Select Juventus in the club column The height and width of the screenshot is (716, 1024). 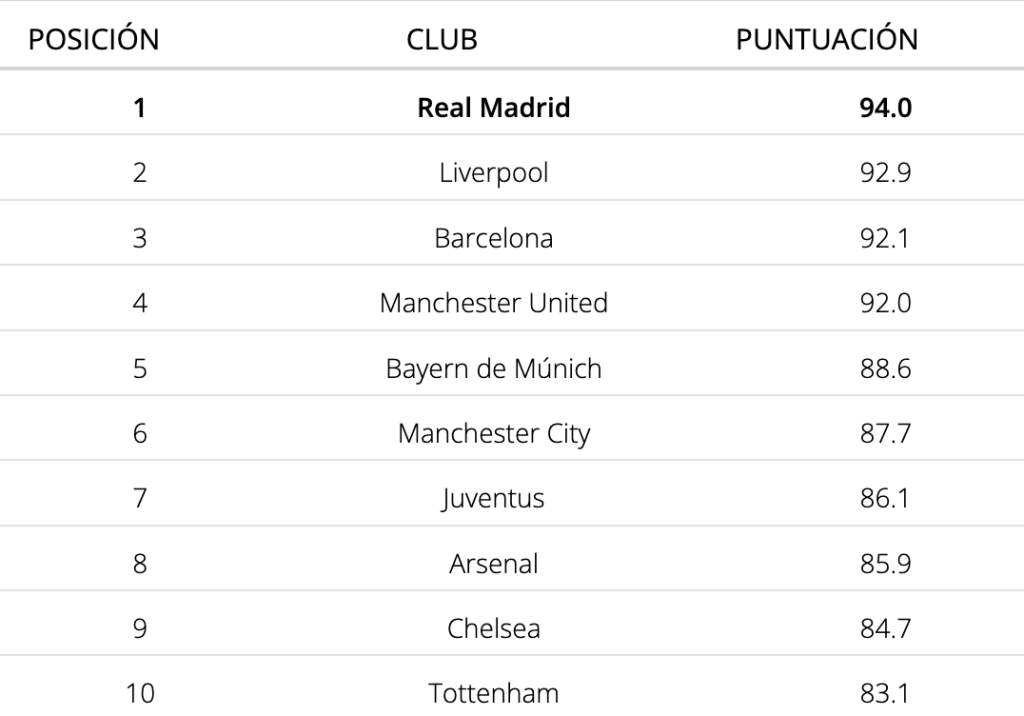tap(494, 498)
